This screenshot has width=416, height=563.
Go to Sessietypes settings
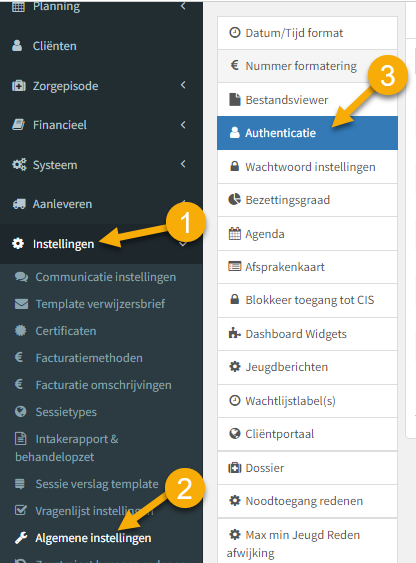(66, 412)
